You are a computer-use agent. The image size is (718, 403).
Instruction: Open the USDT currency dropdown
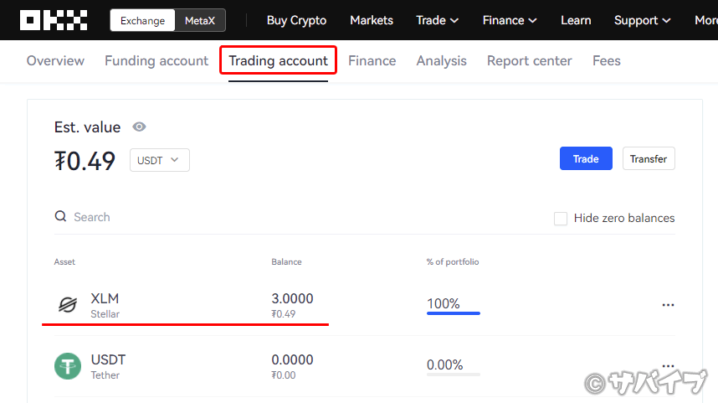click(x=159, y=160)
